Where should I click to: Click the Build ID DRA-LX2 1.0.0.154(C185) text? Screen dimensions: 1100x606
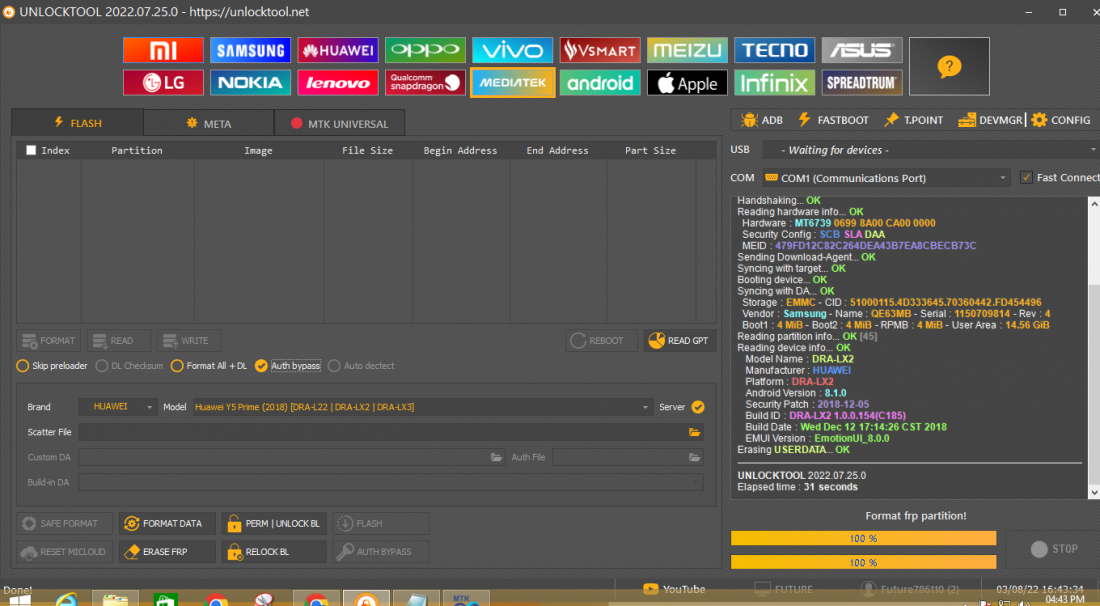(x=825, y=415)
